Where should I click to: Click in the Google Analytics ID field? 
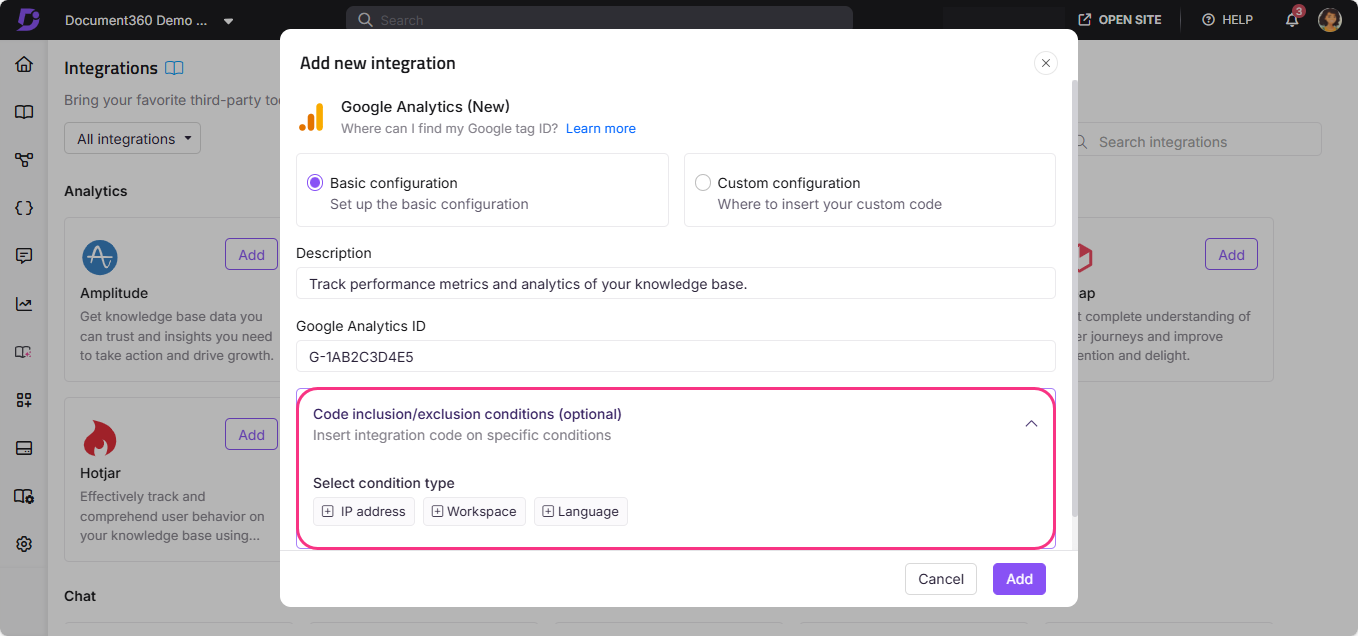[675, 356]
